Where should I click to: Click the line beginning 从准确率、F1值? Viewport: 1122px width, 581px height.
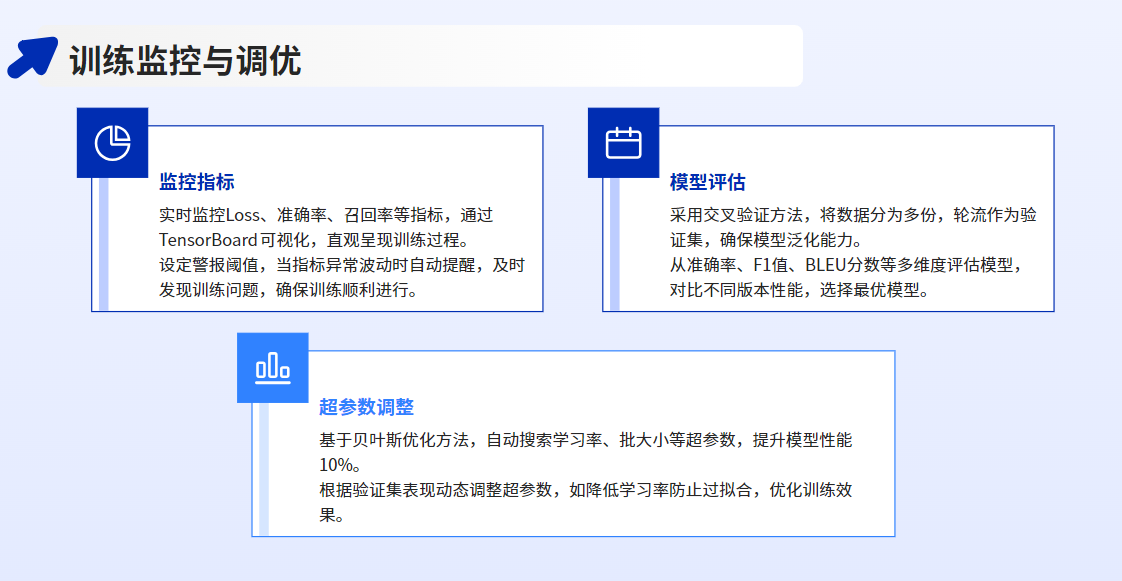[x=848, y=265]
